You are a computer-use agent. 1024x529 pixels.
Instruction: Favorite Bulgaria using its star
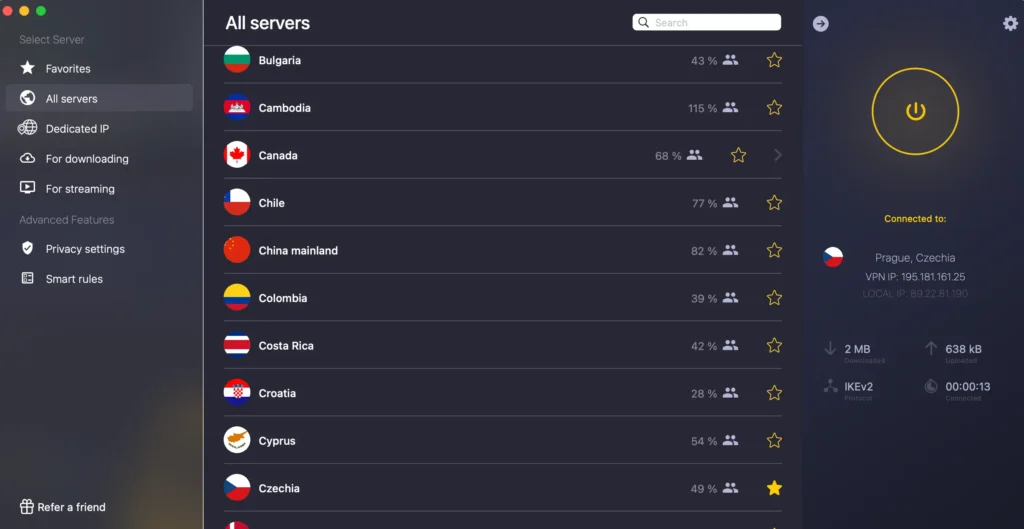(x=774, y=60)
